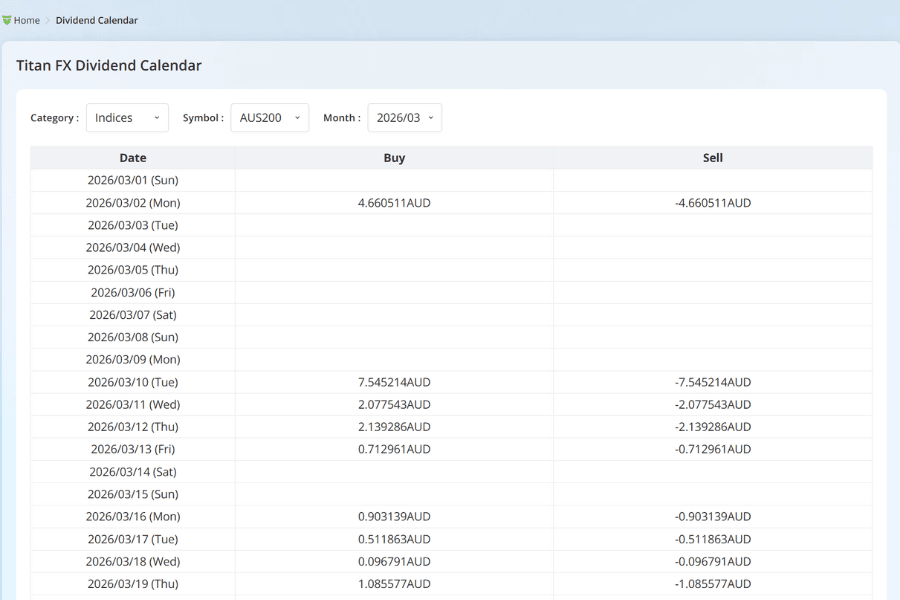This screenshot has width=900, height=600.
Task: Select the 2026/03/17 (Tue) date cell
Action: 133,539
